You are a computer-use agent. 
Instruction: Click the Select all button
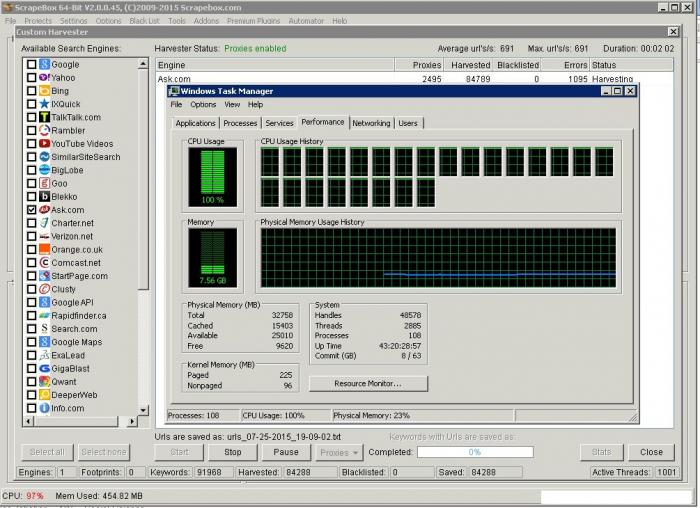47,452
